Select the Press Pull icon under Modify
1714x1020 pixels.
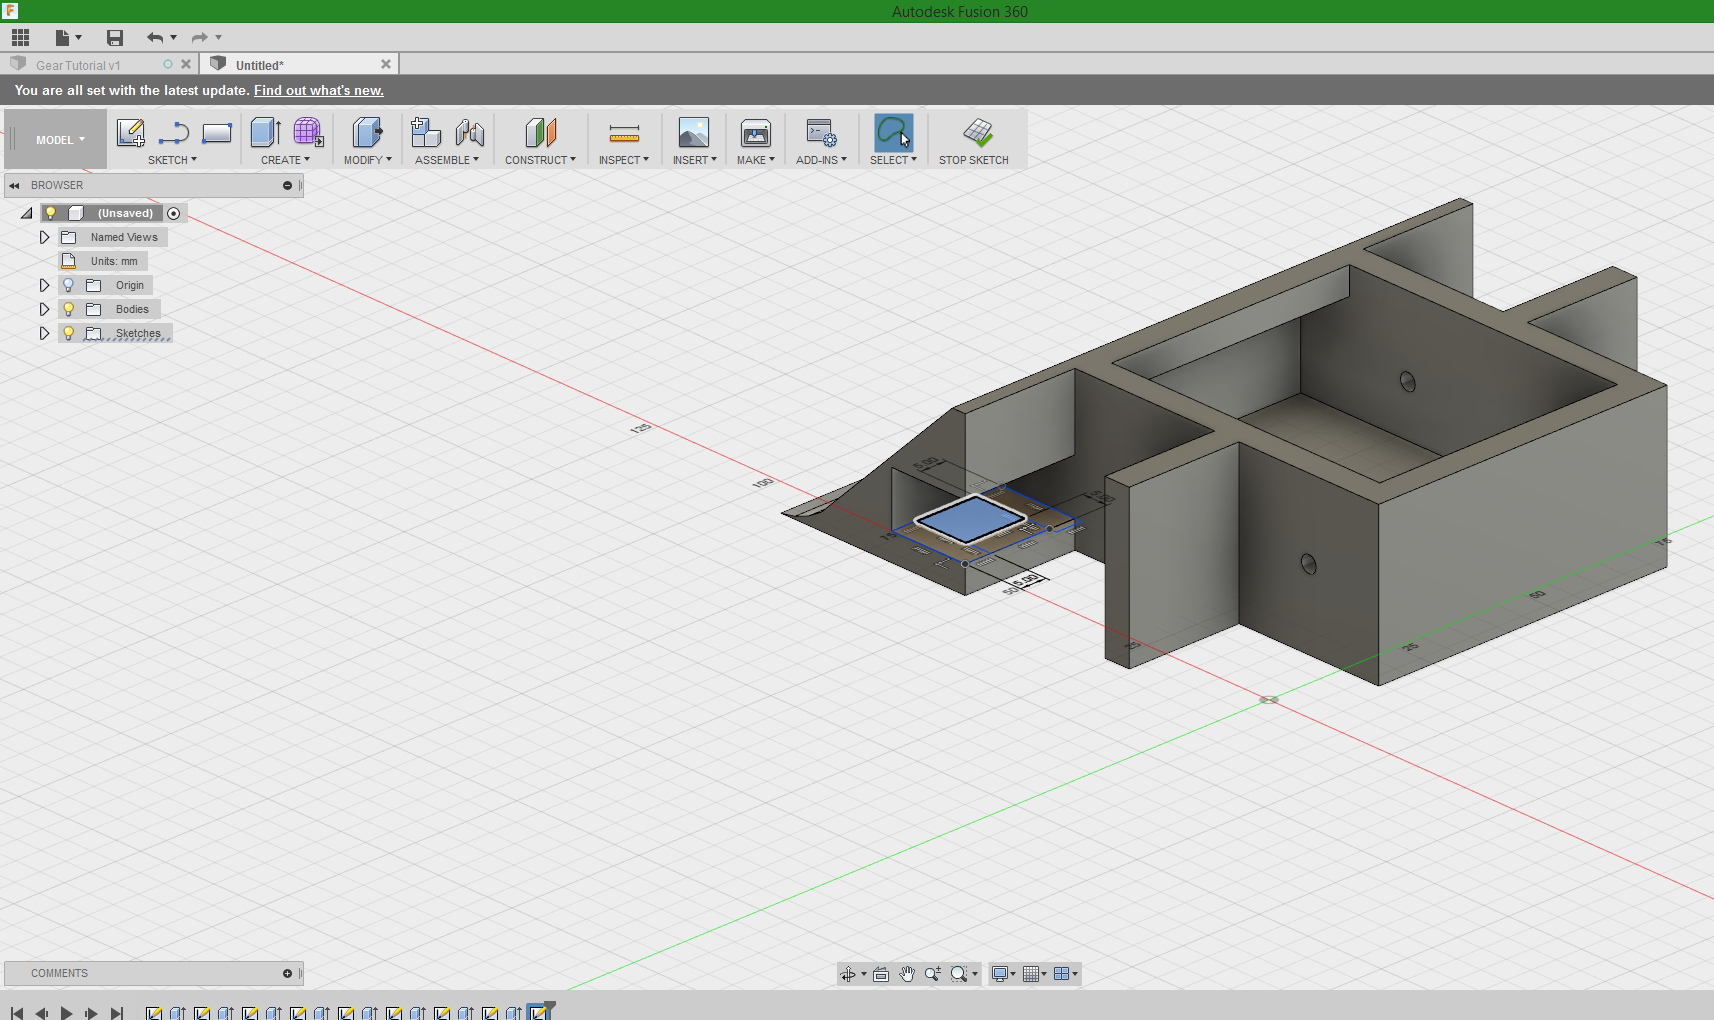coord(367,132)
